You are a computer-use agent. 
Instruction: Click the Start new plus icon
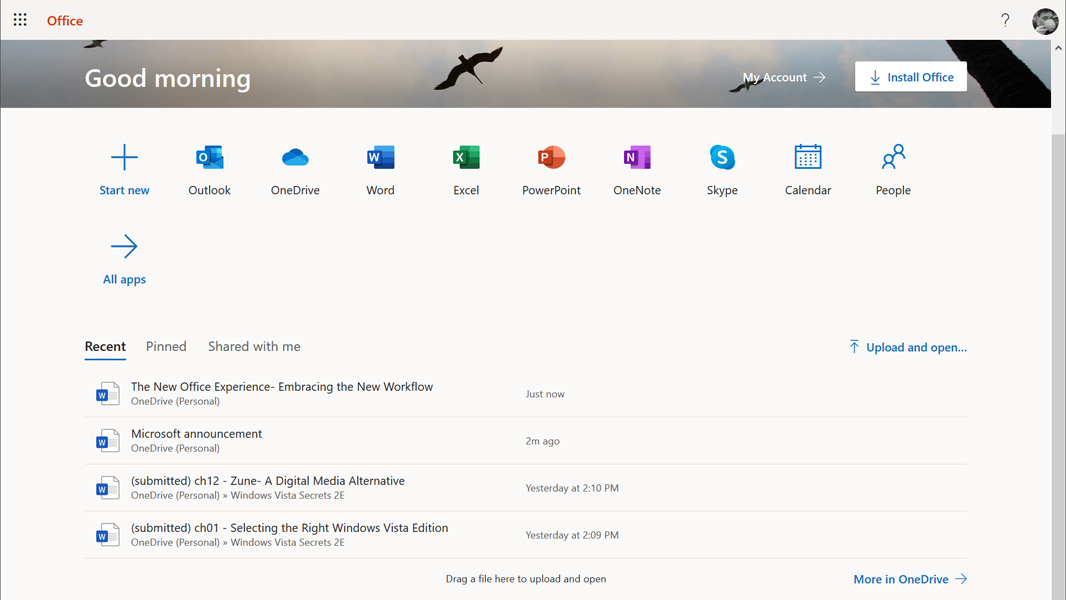(124, 158)
